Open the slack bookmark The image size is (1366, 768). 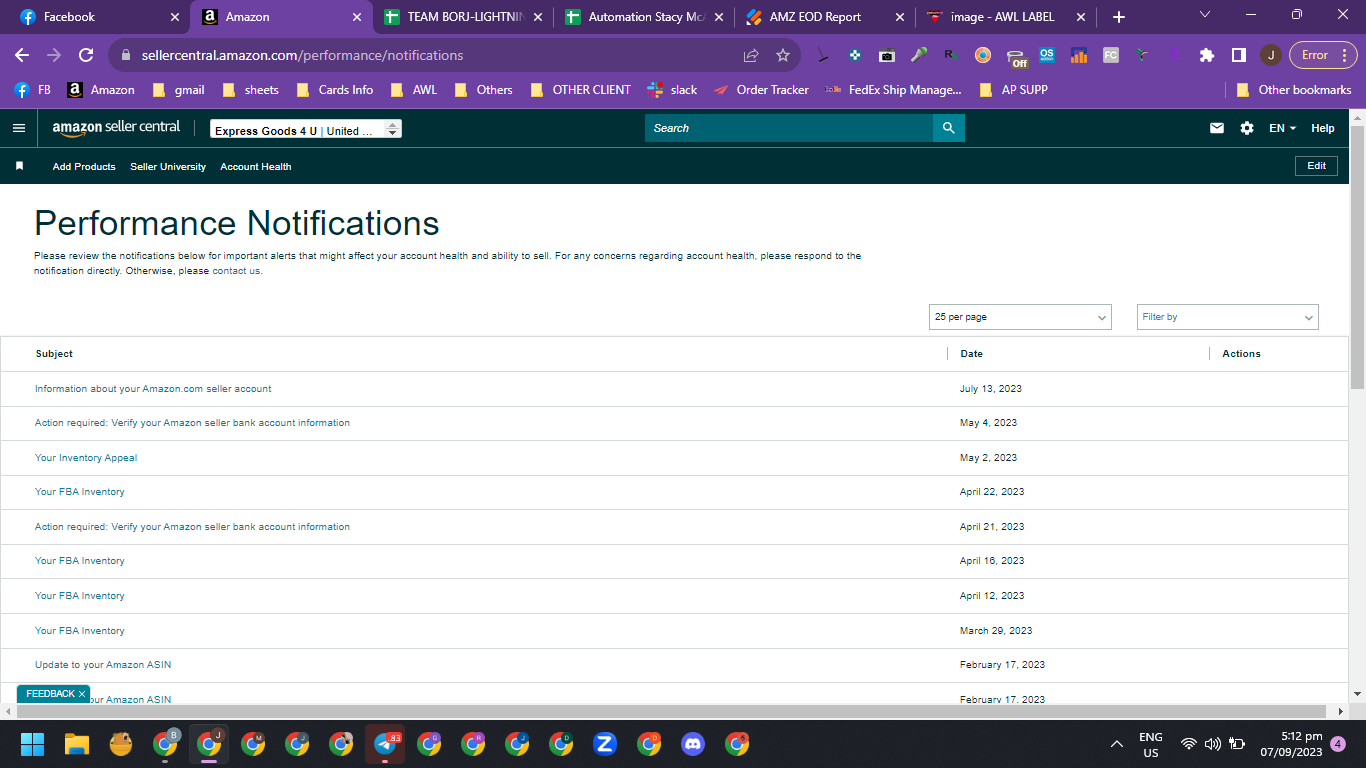point(672,90)
